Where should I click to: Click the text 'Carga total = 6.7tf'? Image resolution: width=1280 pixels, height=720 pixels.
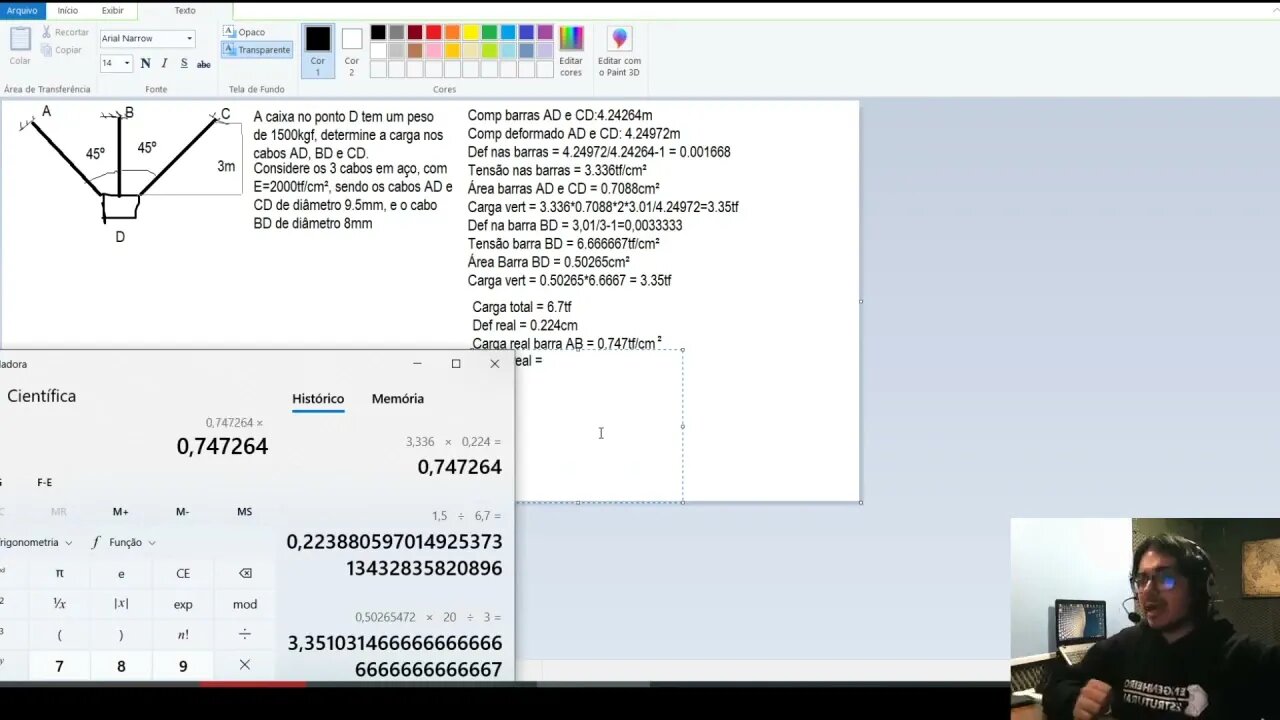[x=522, y=307]
